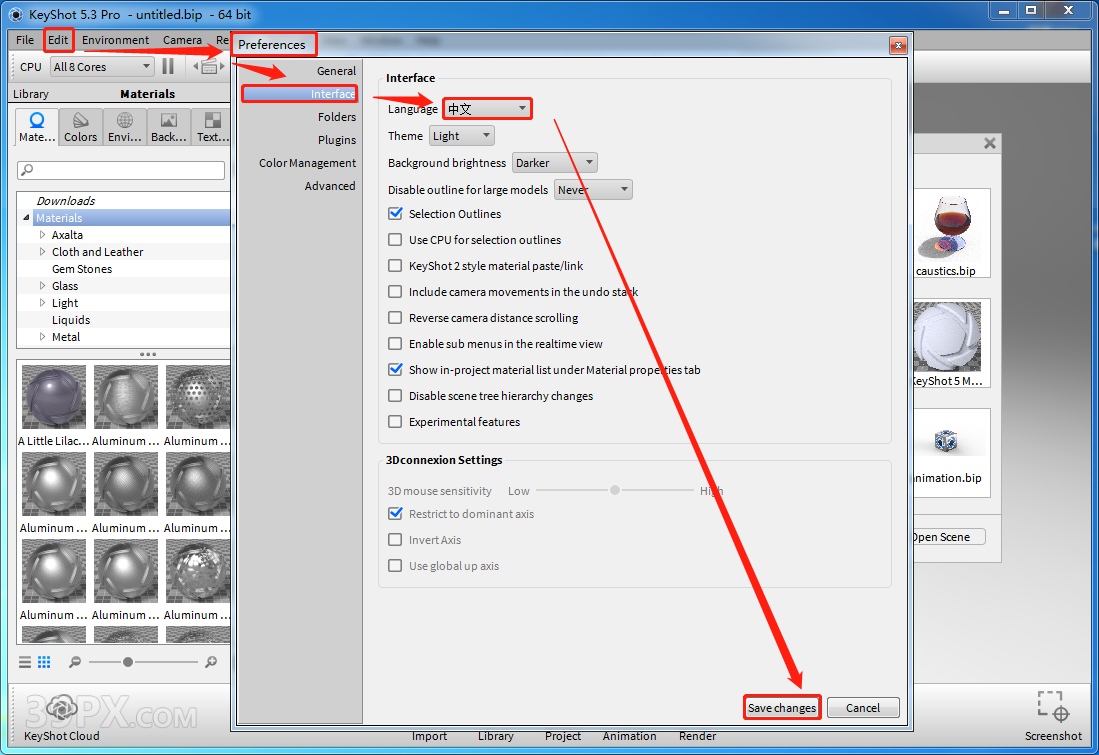Image resolution: width=1099 pixels, height=755 pixels.
Task: Adjust the thumbnail size slider
Action: 128,662
